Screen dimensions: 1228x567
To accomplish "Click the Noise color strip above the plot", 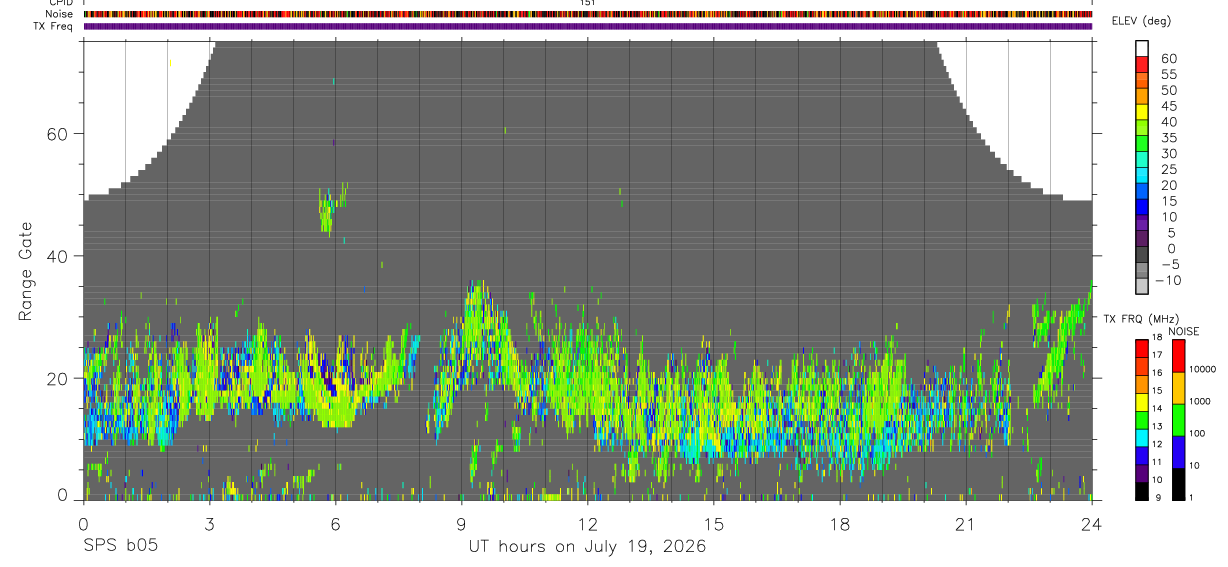I will pyautogui.click(x=588, y=14).
